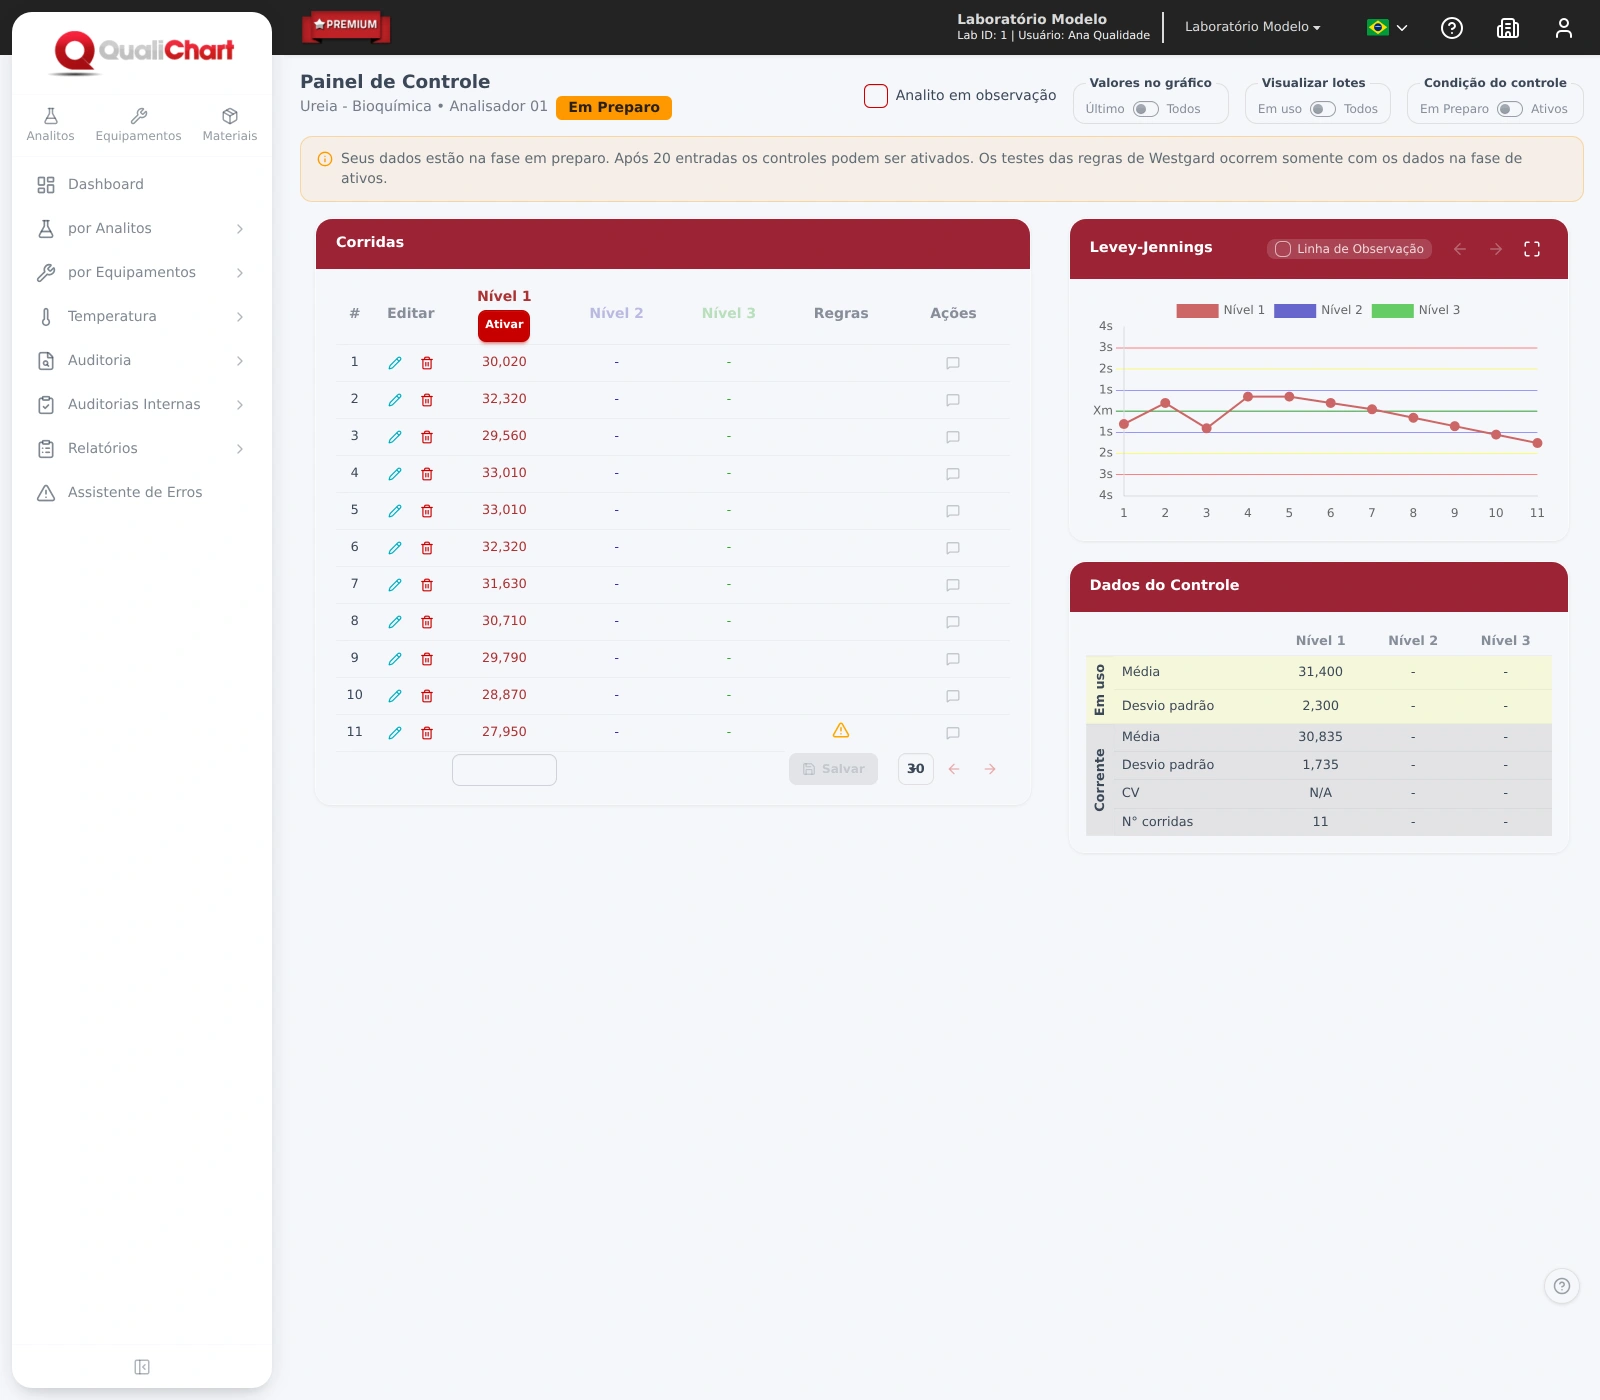The image size is (1600, 1400).
Task: Expand por Equipamentos menu
Action: coord(142,272)
